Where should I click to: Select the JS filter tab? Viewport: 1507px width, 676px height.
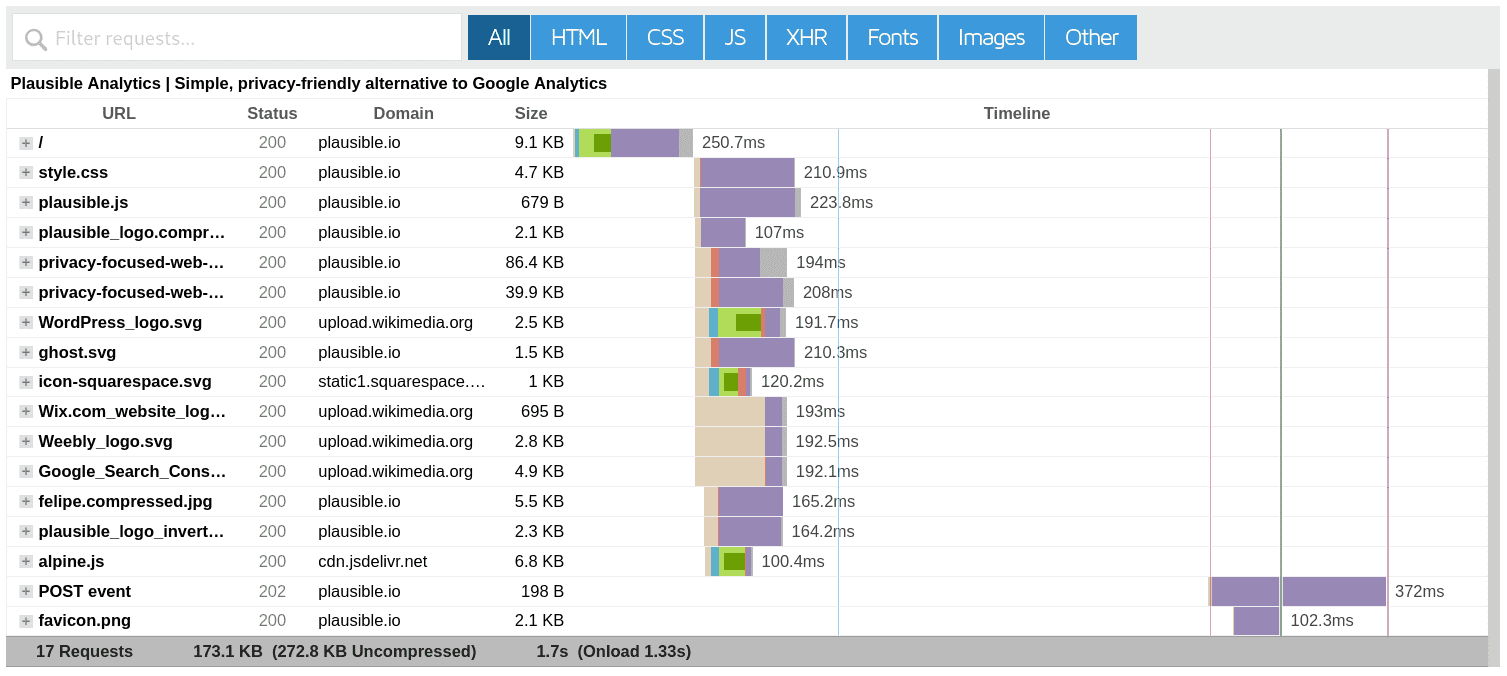click(x=734, y=36)
